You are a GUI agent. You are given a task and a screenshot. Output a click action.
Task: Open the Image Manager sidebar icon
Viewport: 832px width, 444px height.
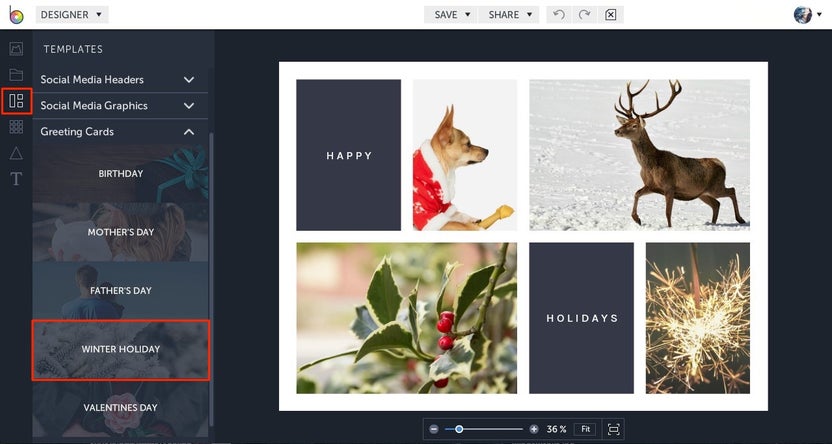click(16, 49)
